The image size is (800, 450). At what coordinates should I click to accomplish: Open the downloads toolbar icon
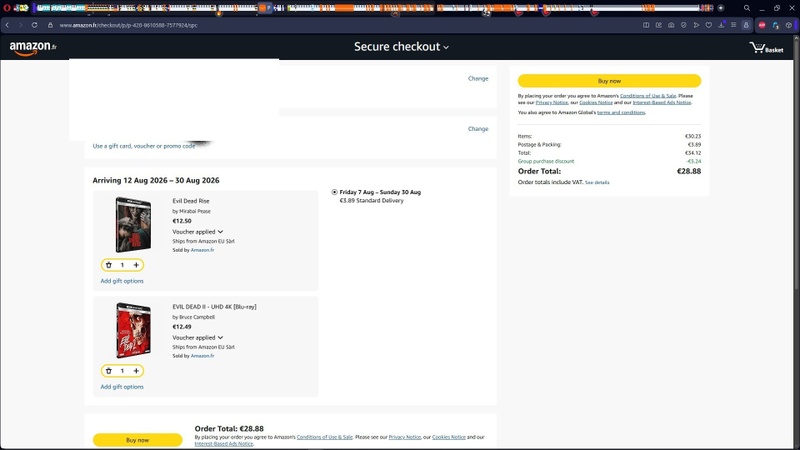721,25
